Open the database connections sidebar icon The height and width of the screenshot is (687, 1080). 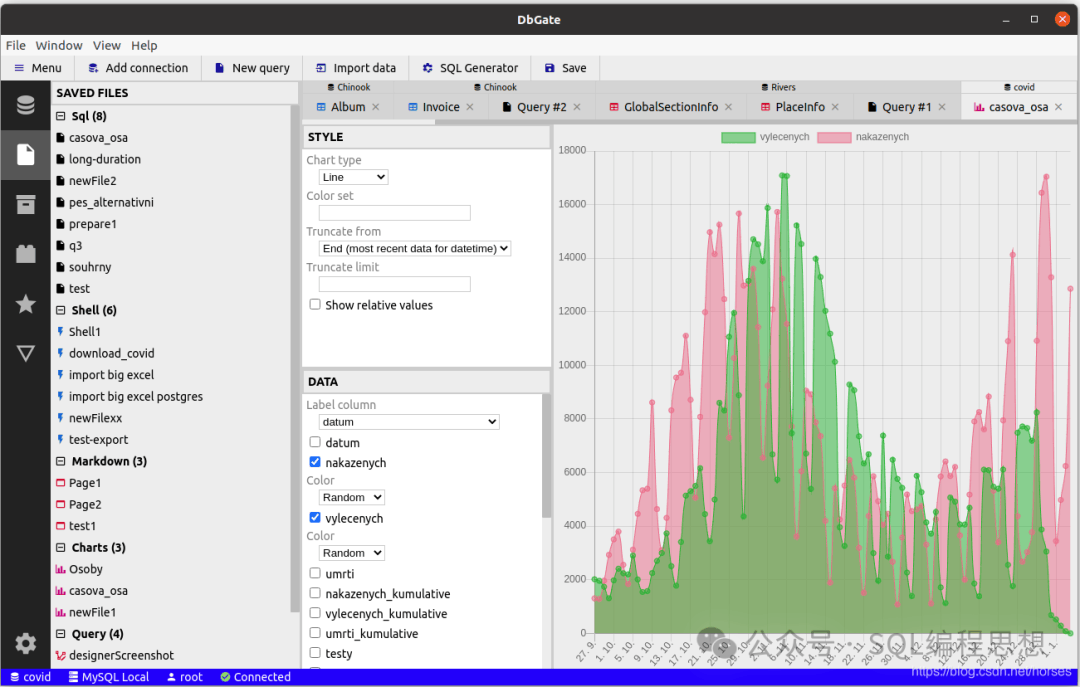coord(25,105)
